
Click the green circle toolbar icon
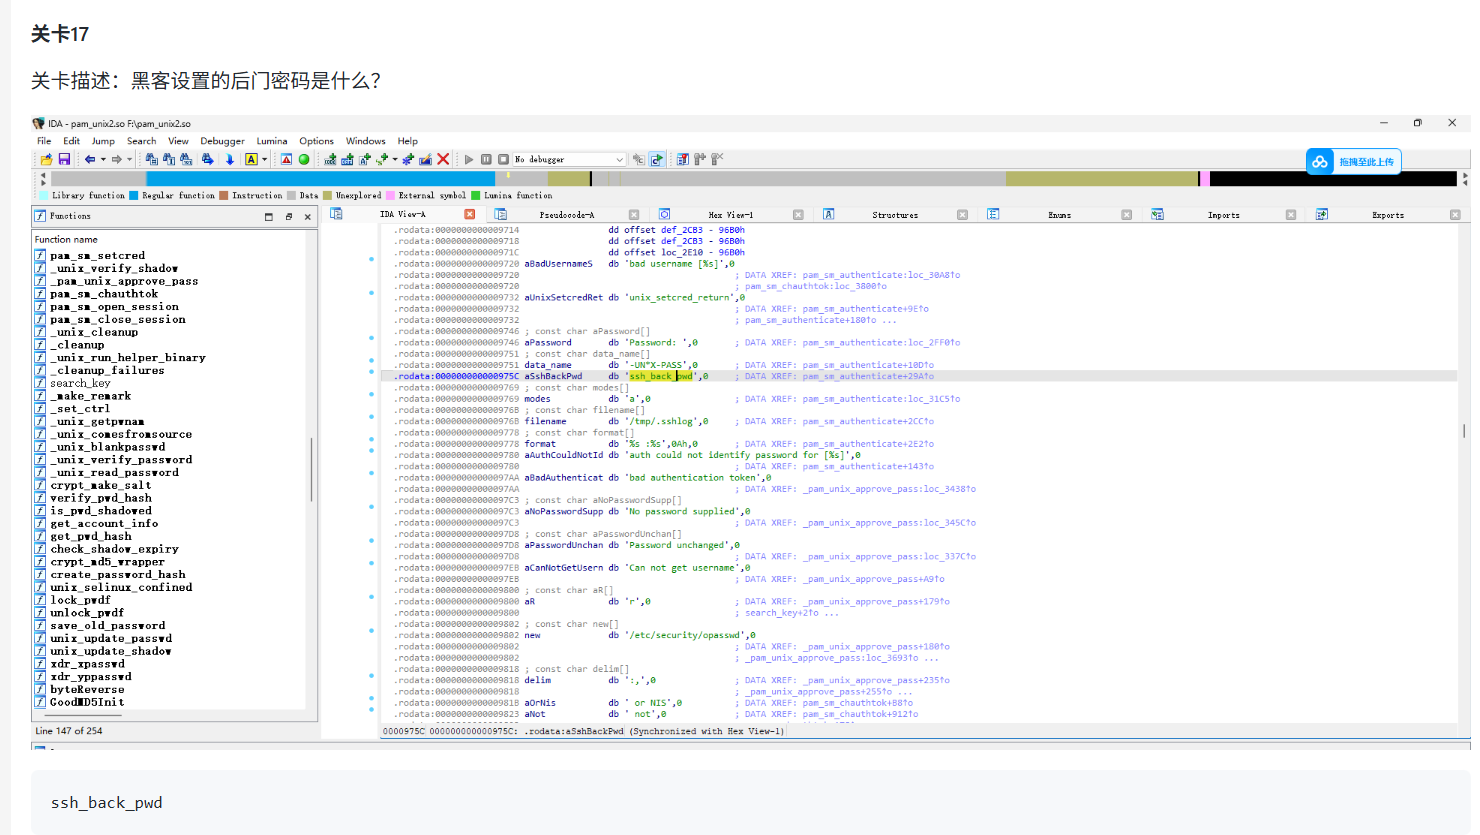point(304,159)
